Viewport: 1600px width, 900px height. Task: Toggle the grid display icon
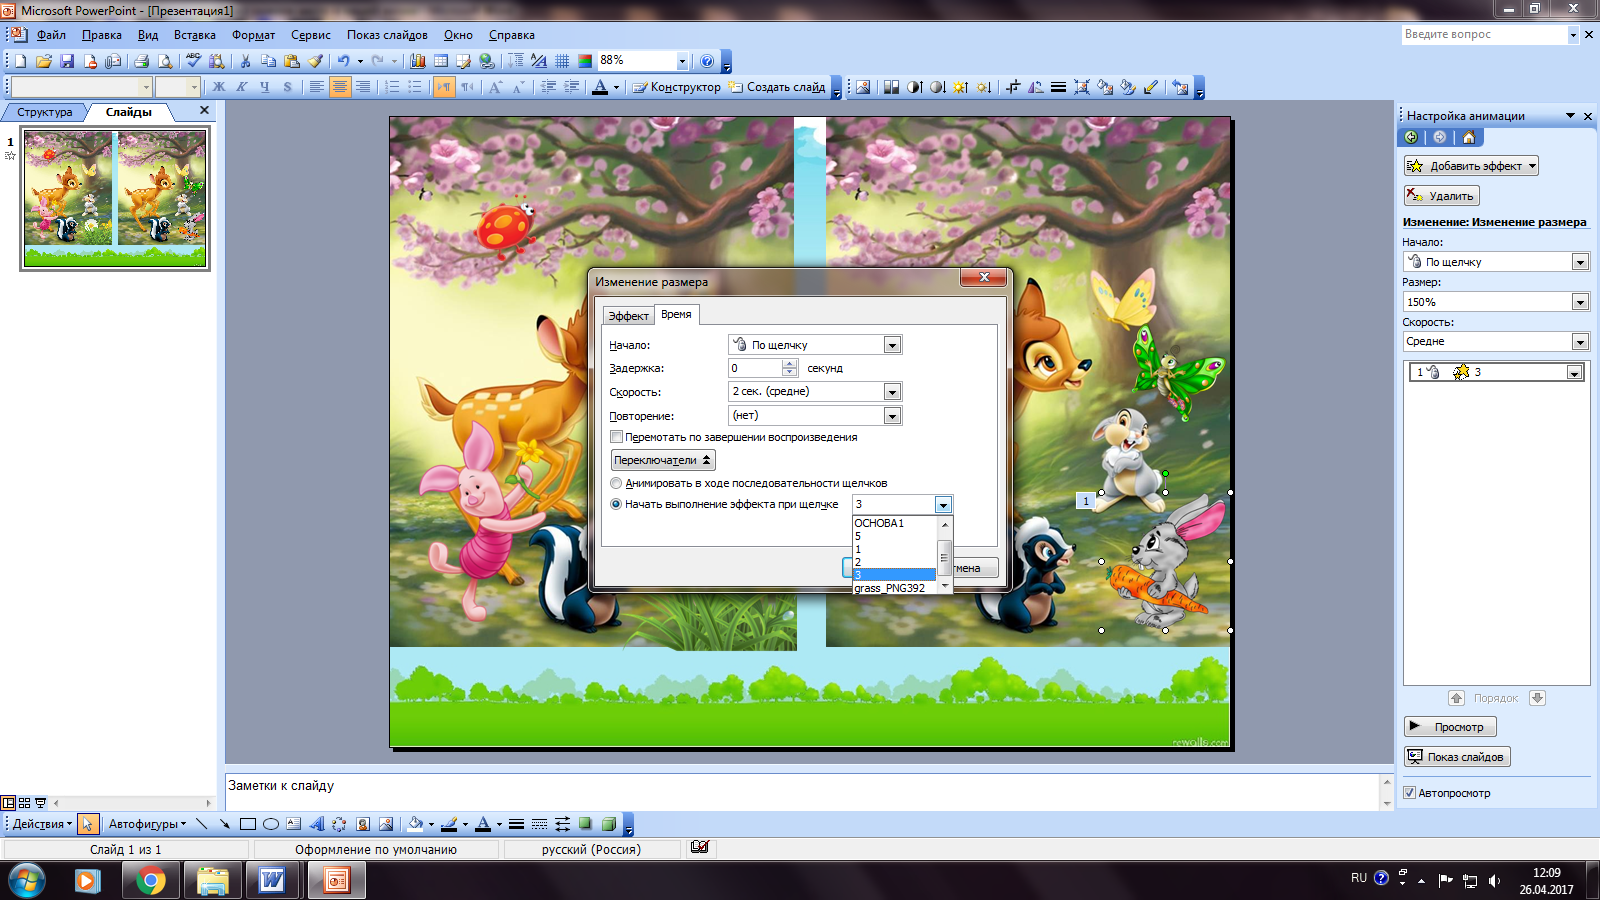point(562,61)
